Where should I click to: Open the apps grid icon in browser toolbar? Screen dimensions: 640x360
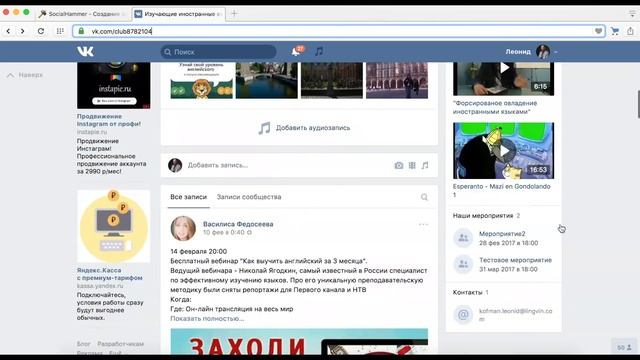coord(60,31)
